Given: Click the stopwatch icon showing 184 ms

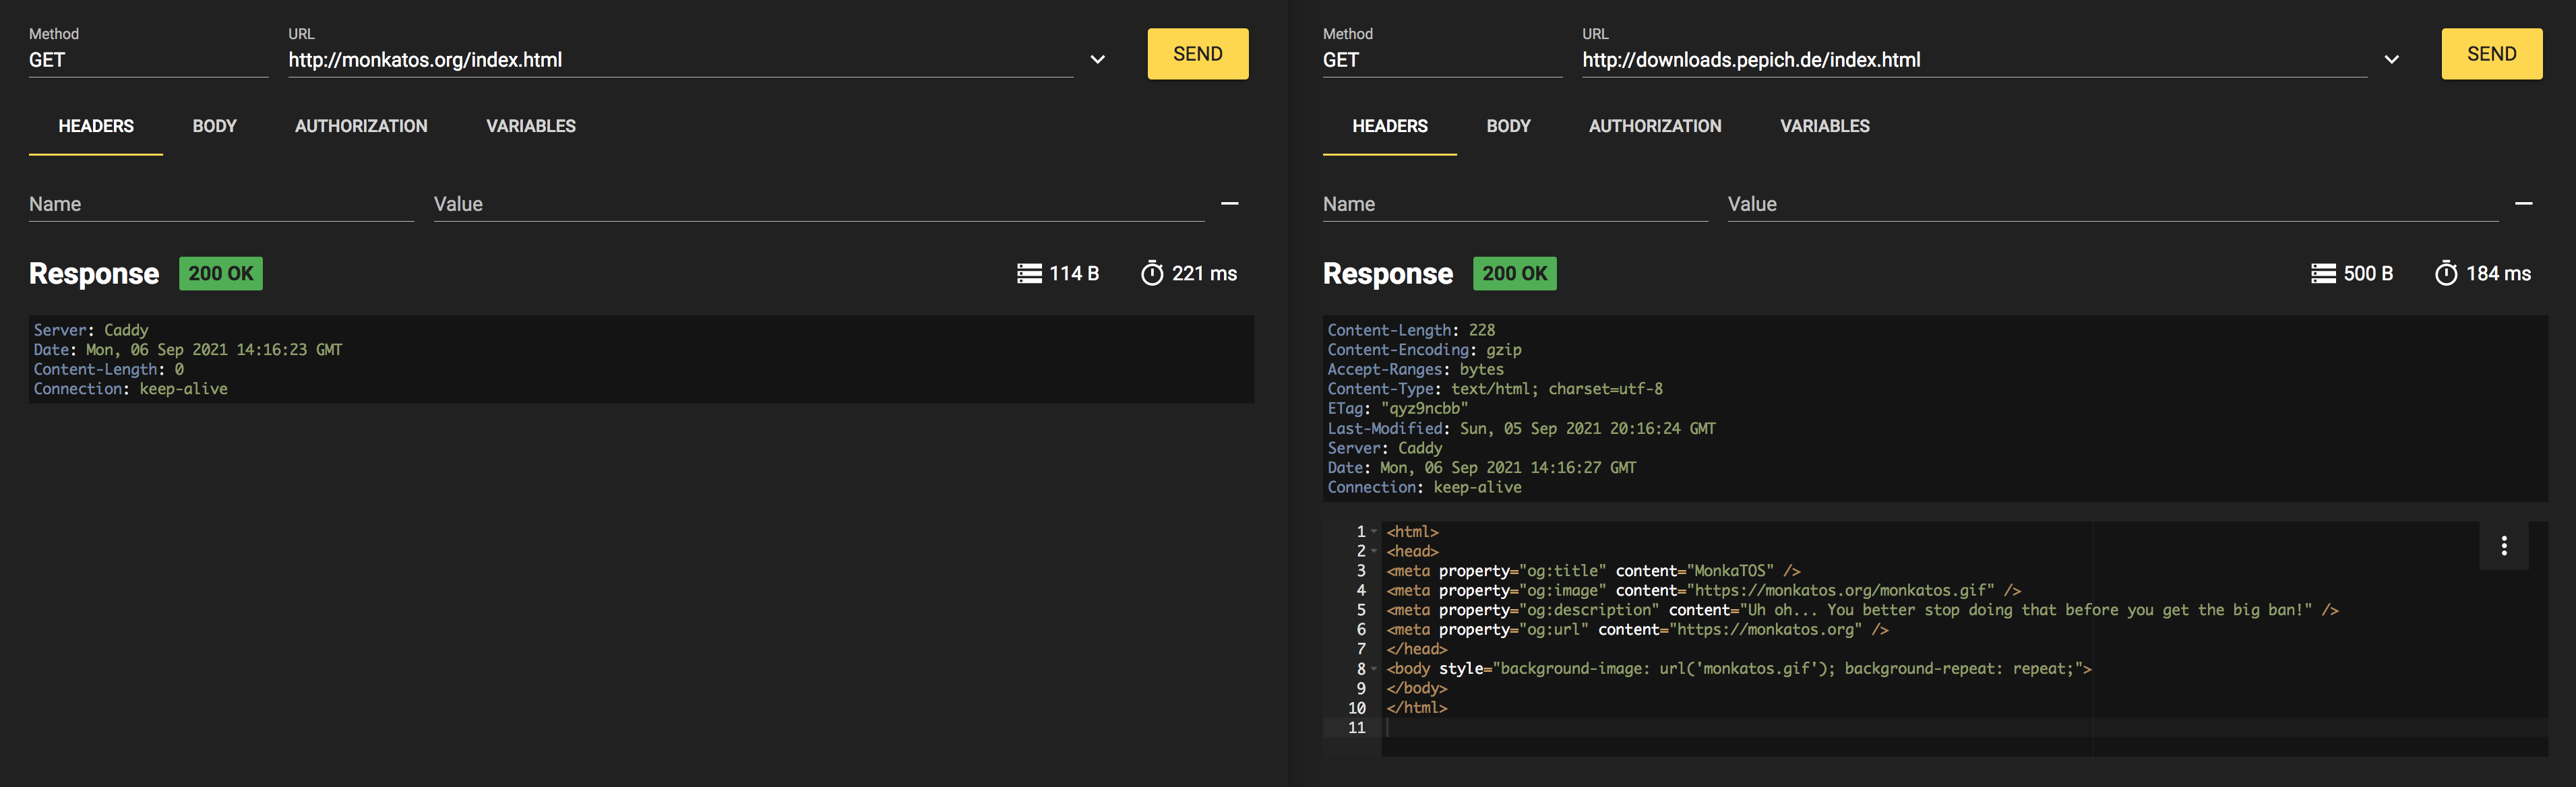Looking at the screenshot, I should [2446, 273].
